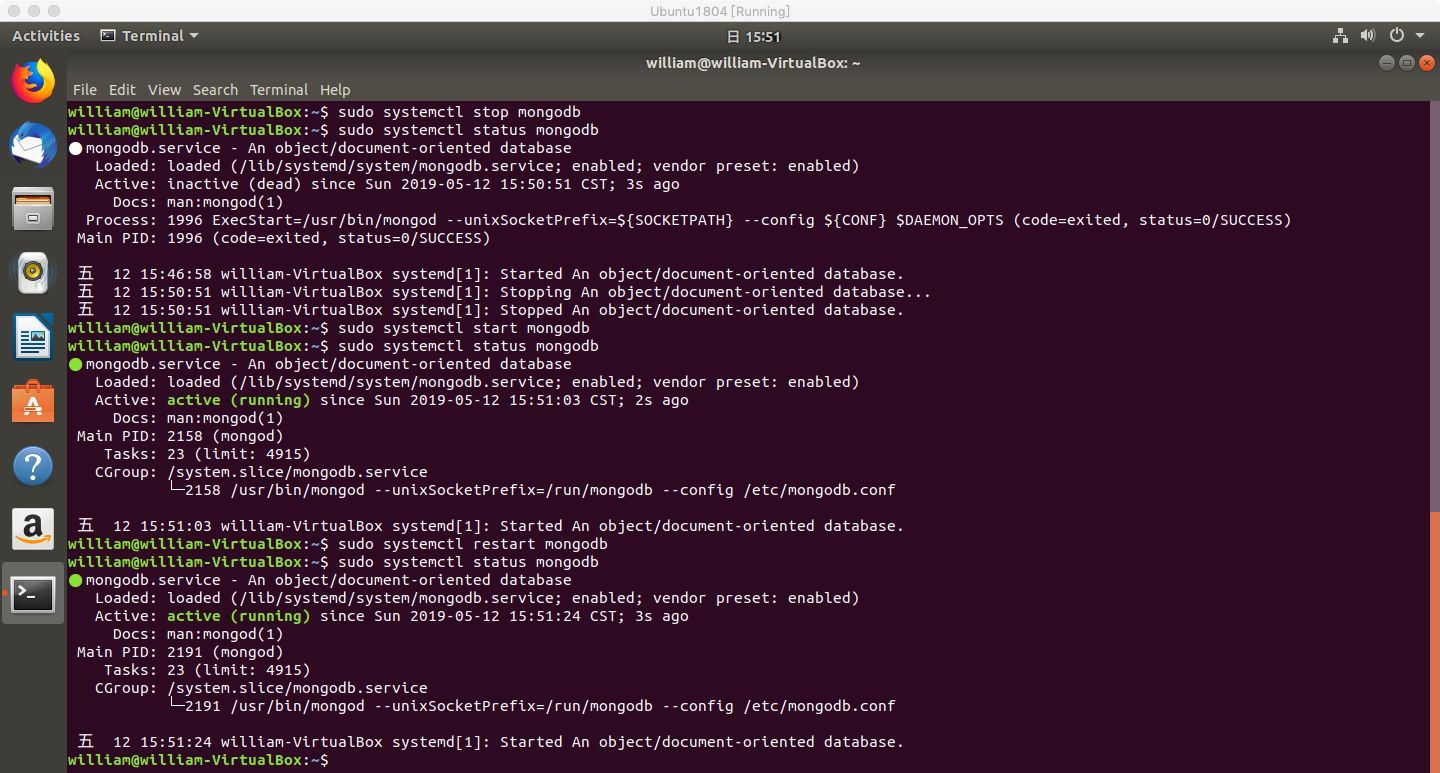
Task: Open Ubuntu Software from the dock
Action: 33,401
